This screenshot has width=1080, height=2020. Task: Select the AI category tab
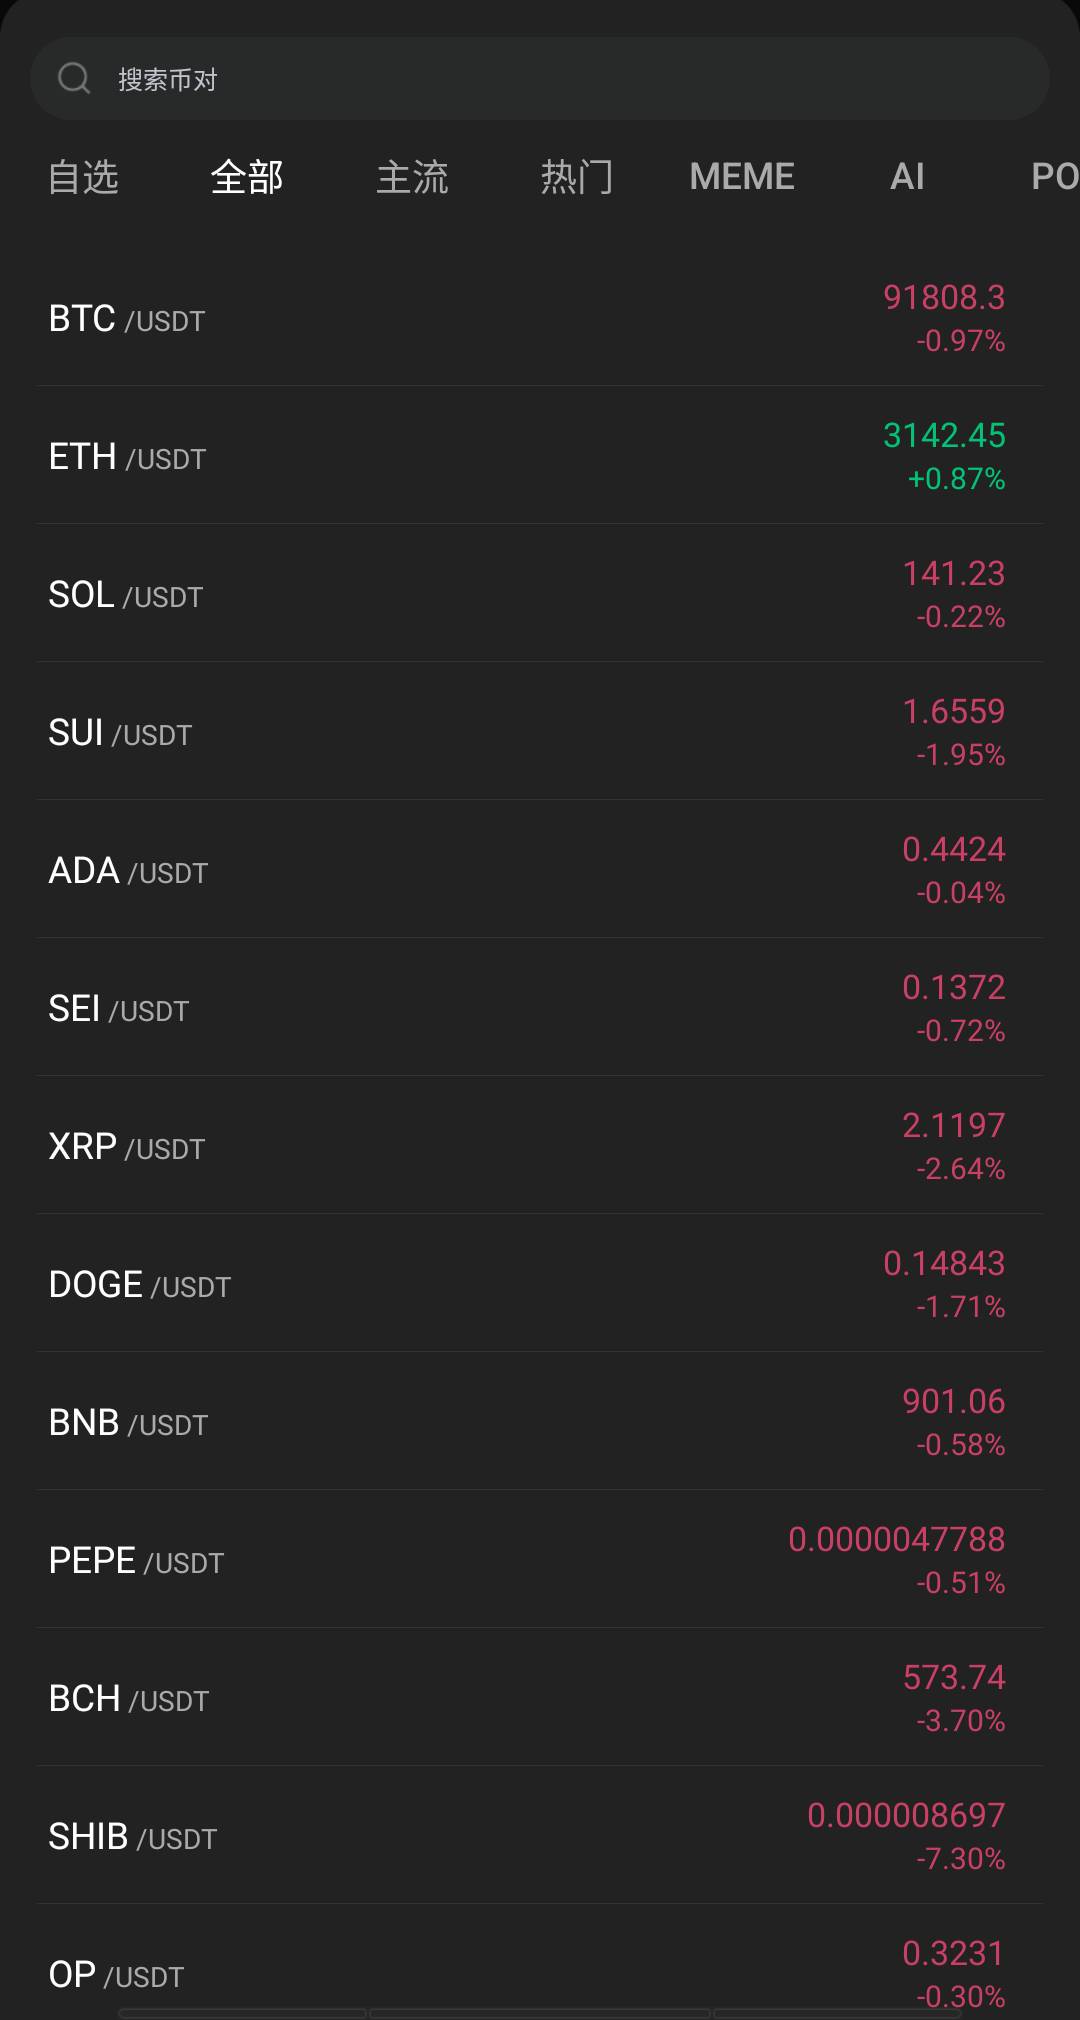tap(907, 177)
